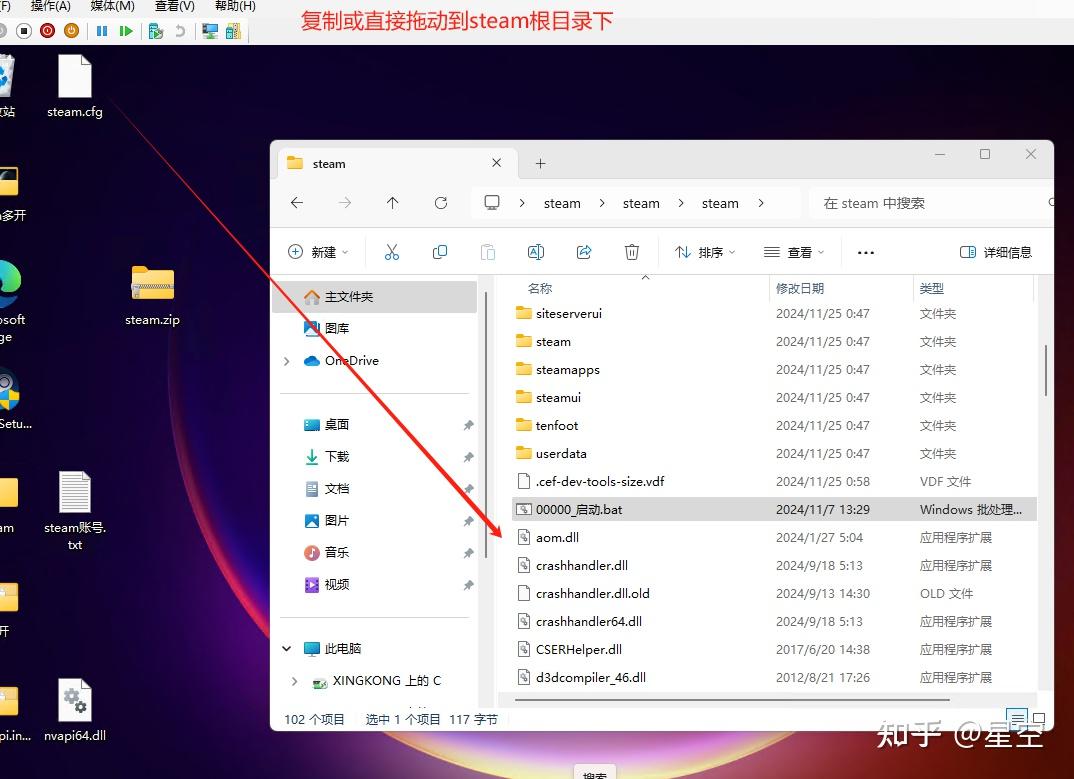Sort by 名称 column header
The height and width of the screenshot is (779, 1074).
(x=540, y=288)
